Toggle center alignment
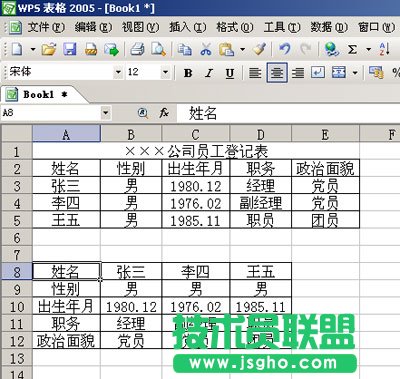This screenshot has height=379, width=400. (x=277, y=72)
